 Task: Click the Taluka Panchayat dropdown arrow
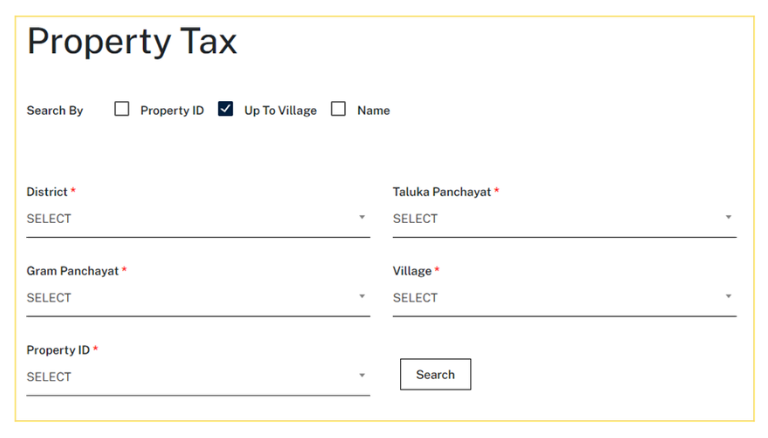[728, 218]
